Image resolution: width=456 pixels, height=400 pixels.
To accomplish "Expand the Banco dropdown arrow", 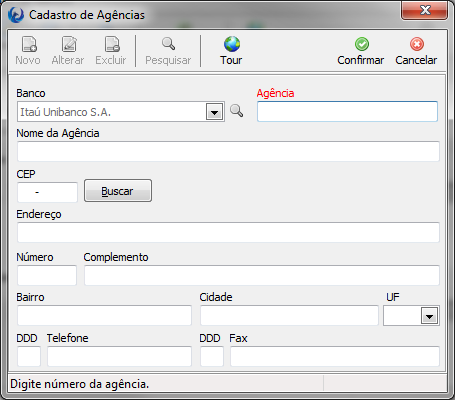I will click(x=214, y=112).
